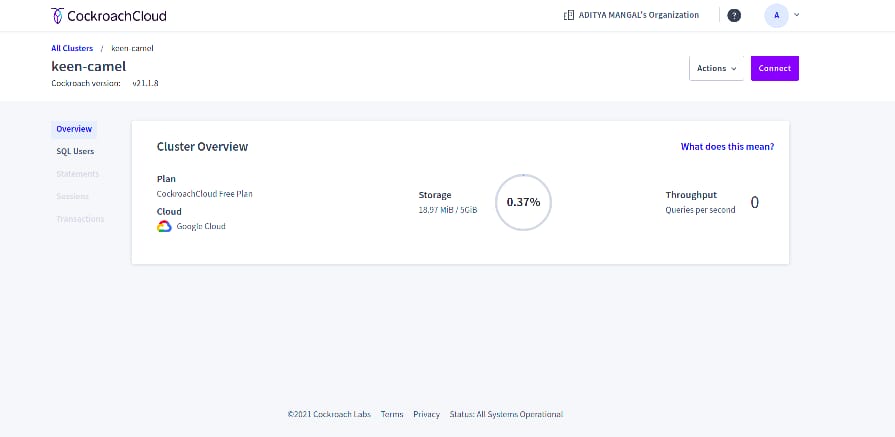Image resolution: width=895 pixels, height=437 pixels.
Task: Select the Overview sidebar tab
Action: [x=74, y=129]
